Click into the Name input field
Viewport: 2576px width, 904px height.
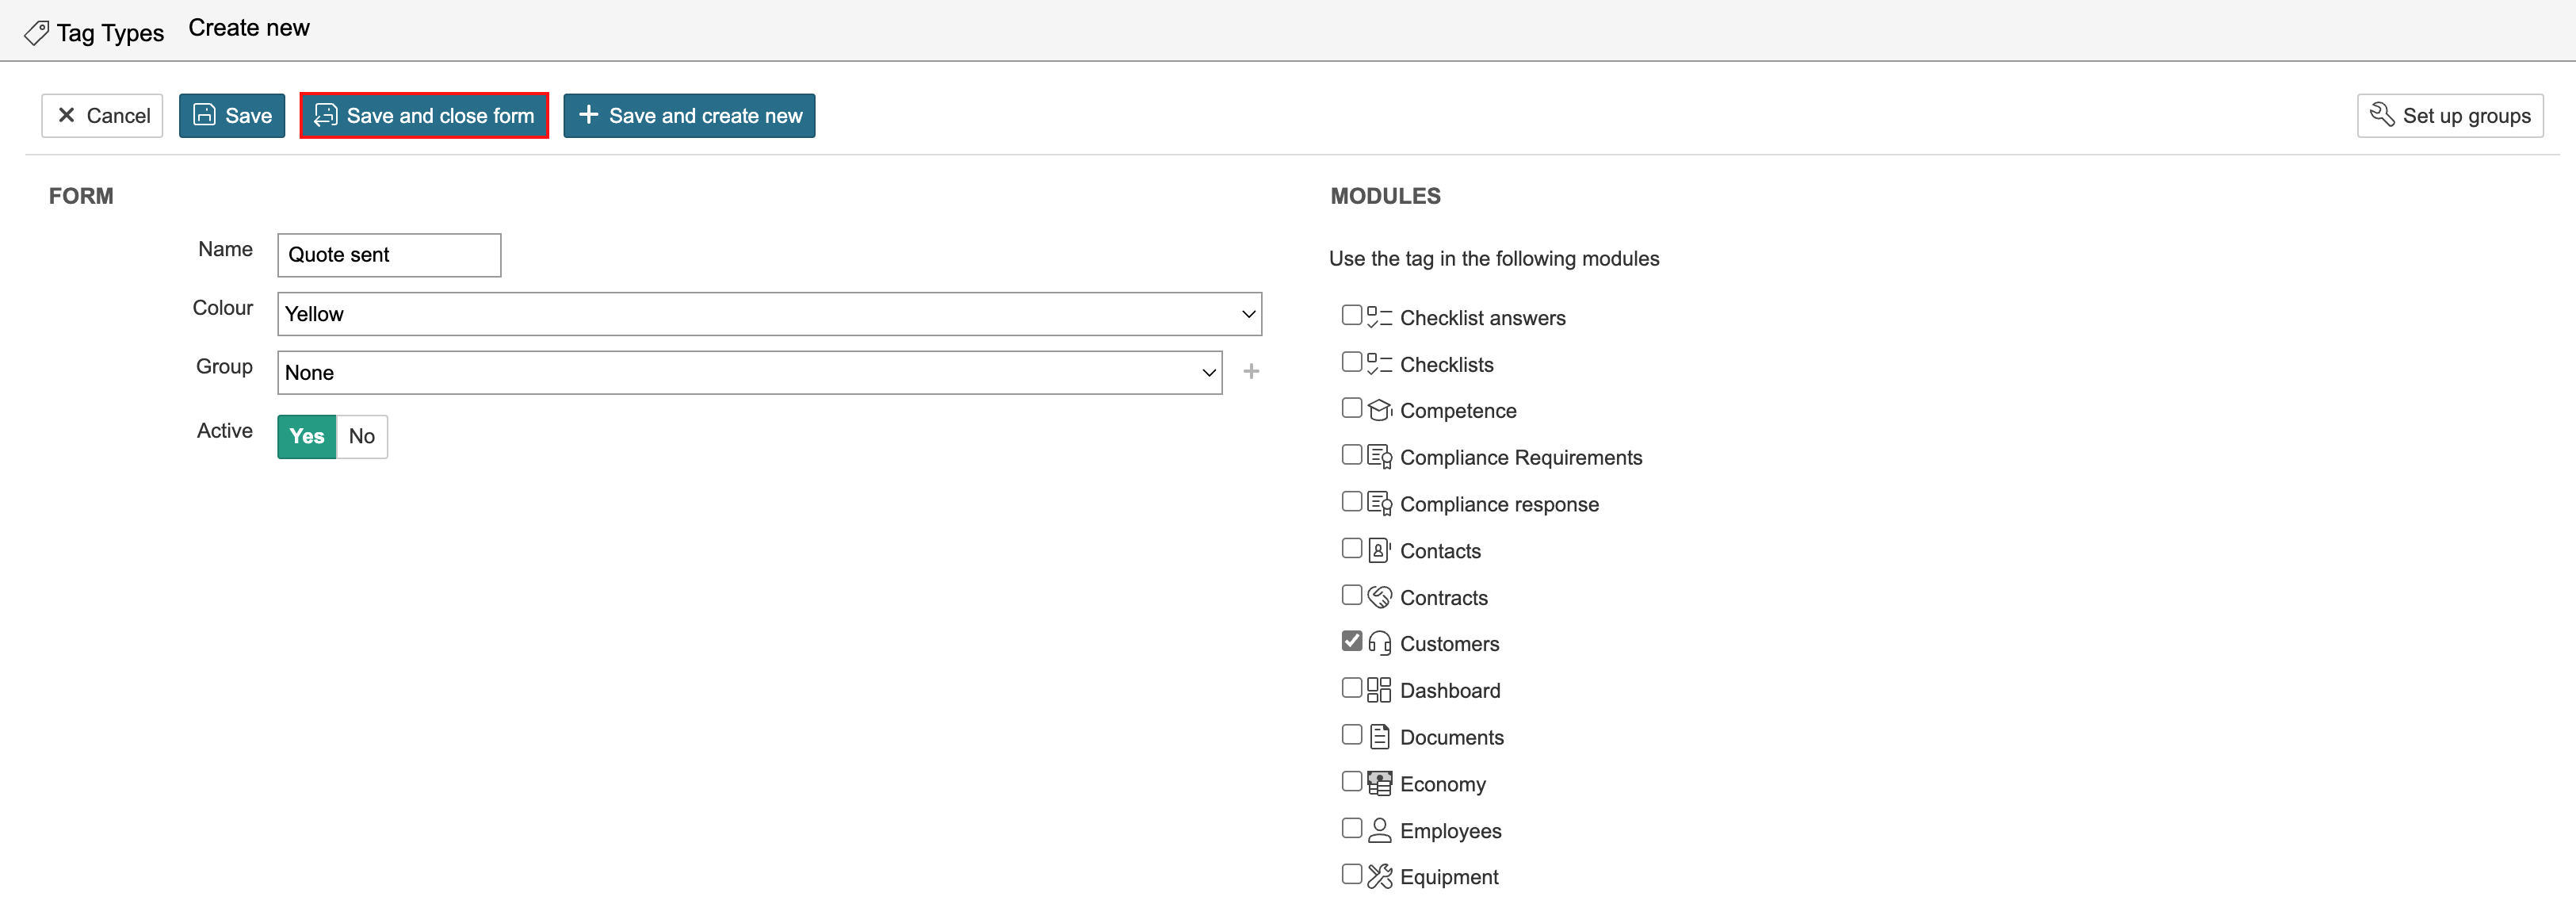point(389,255)
